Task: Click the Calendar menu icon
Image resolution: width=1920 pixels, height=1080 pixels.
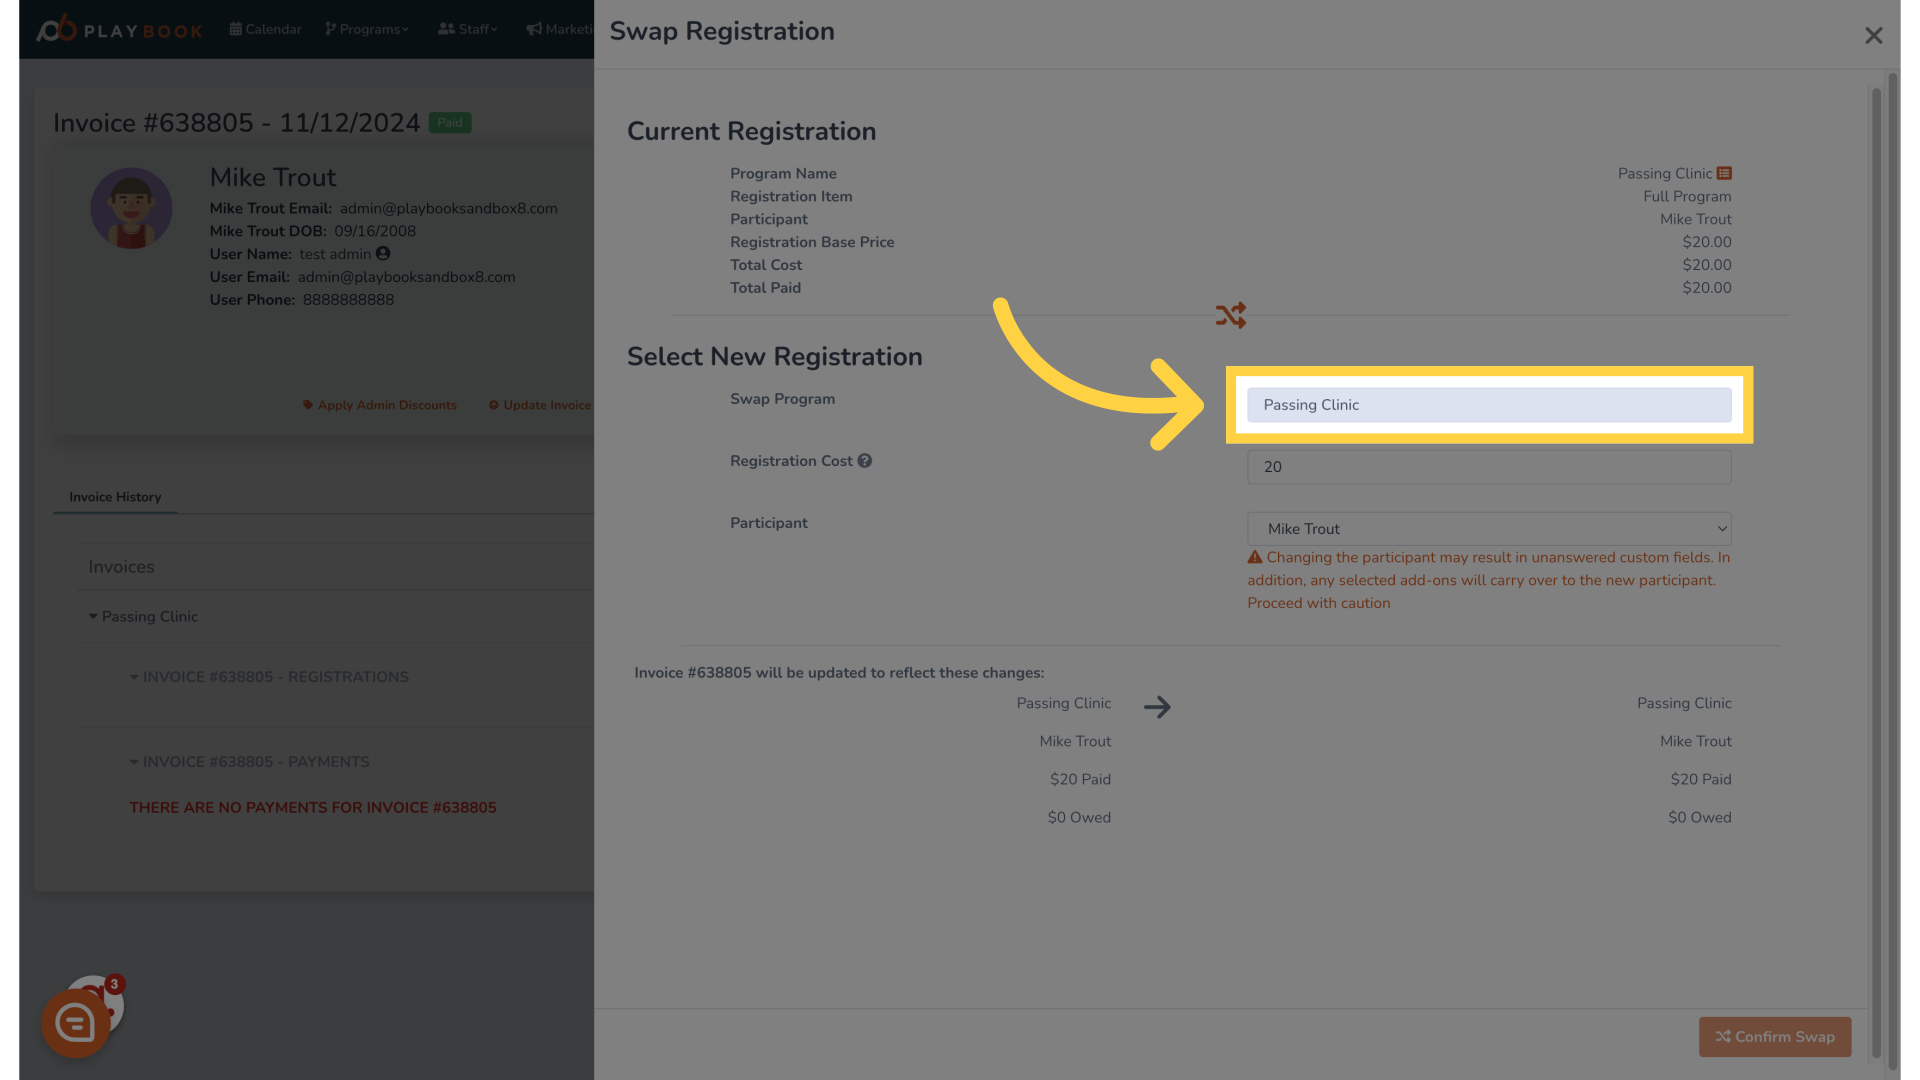Action: pyautogui.click(x=236, y=28)
